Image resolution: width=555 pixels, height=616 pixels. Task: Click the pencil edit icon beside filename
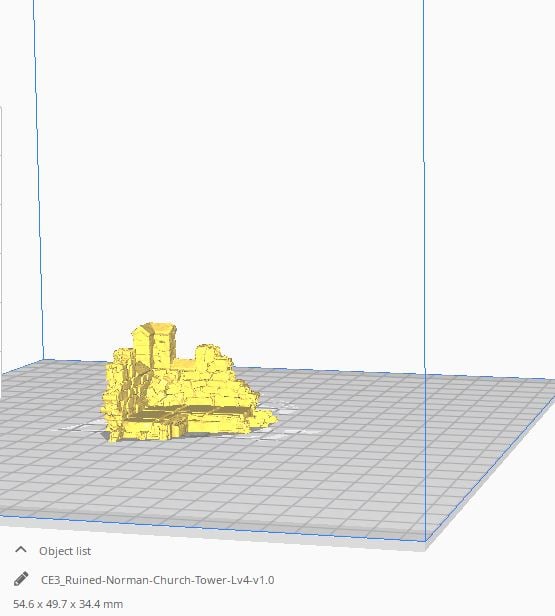click(21, 579)
